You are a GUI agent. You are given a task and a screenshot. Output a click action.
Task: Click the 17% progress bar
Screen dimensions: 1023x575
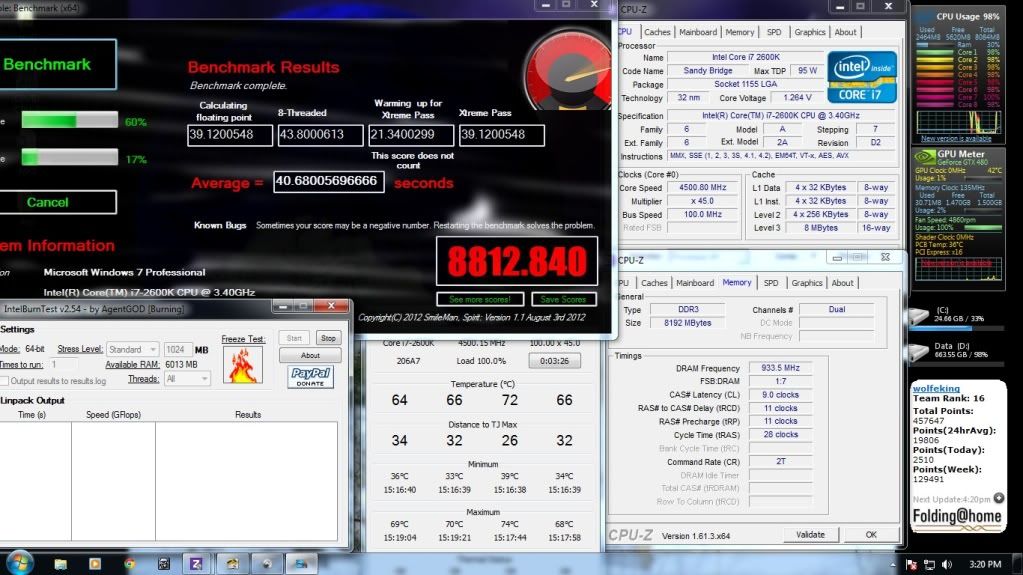click(69, 158)
